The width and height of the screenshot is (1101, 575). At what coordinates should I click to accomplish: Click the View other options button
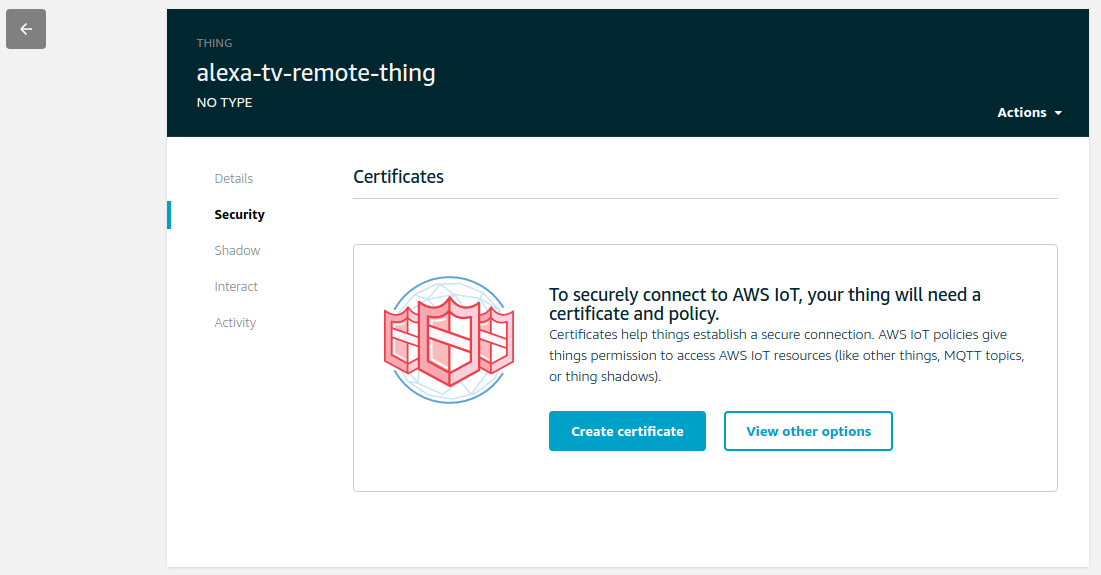point(808,431)
